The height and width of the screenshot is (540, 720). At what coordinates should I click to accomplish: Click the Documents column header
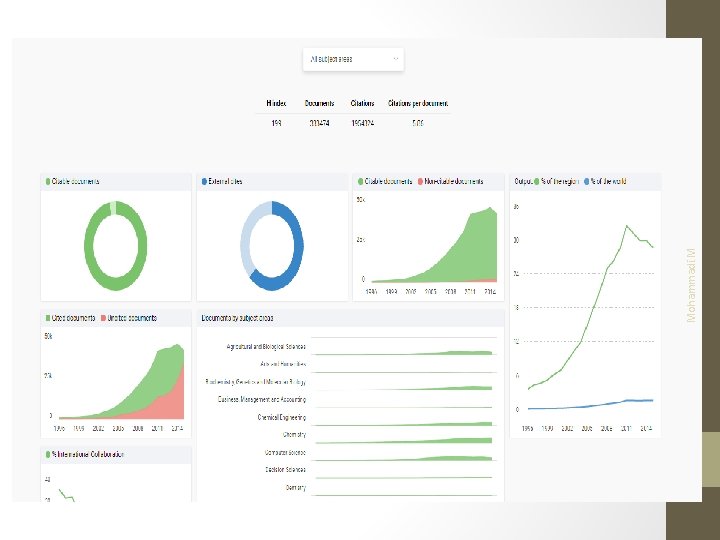pyautogui.click(x=320, y=103)
